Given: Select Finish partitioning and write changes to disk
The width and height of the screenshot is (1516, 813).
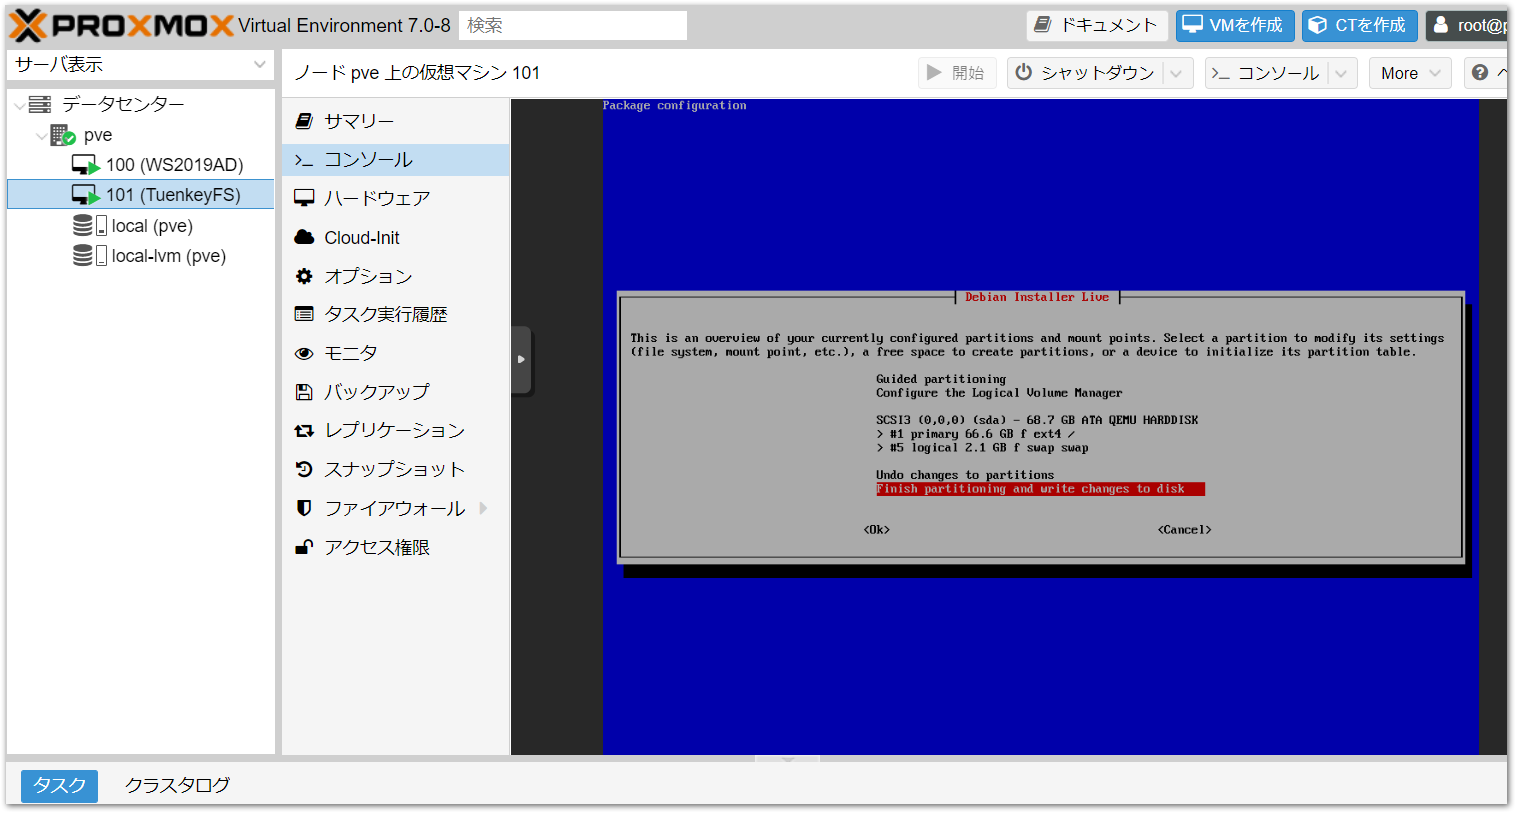Looking at the screenshot, I should [1040, 489].
